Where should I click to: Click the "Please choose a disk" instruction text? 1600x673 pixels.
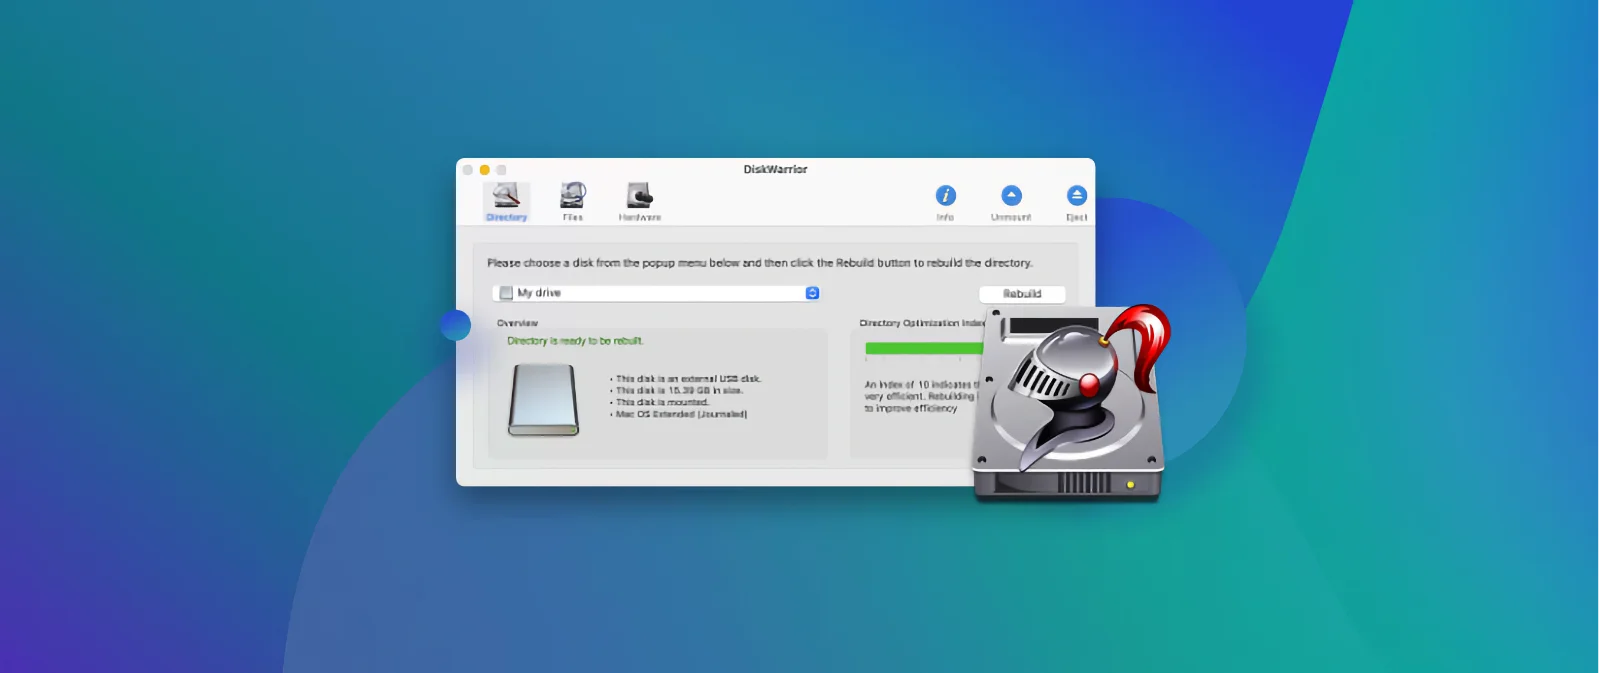click(x=760, y=263)
